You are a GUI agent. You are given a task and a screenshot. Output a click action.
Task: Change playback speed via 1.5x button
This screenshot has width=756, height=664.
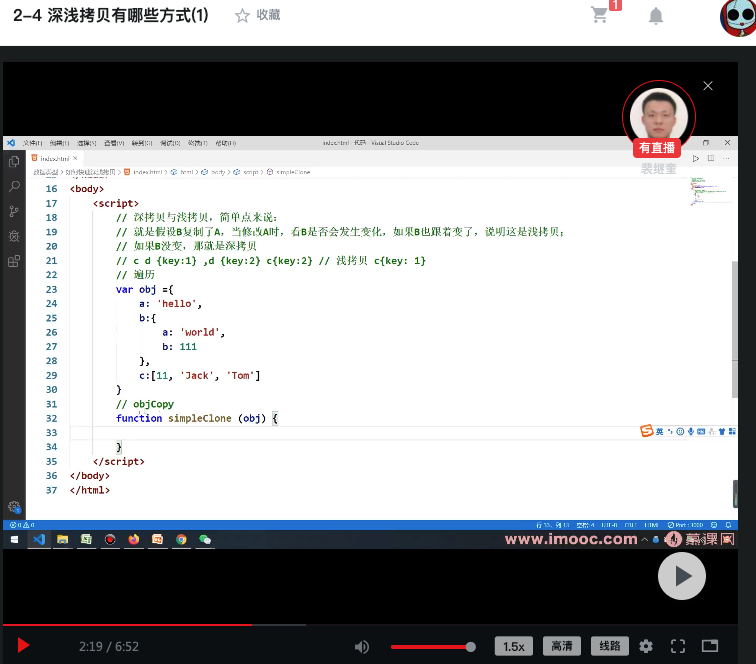[513, 646]
